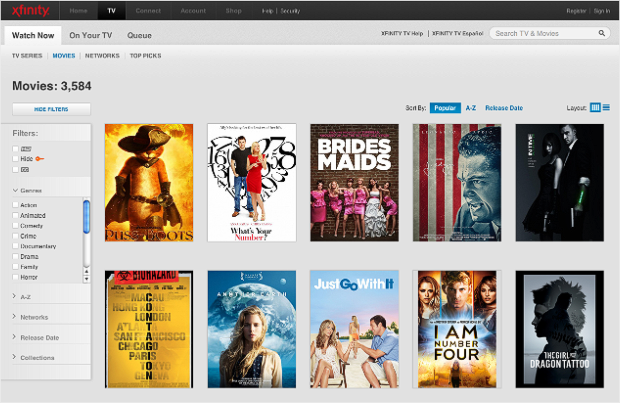Open the Bridesmaids movie poster
620x403 pixels.
[x=354, y=182]
